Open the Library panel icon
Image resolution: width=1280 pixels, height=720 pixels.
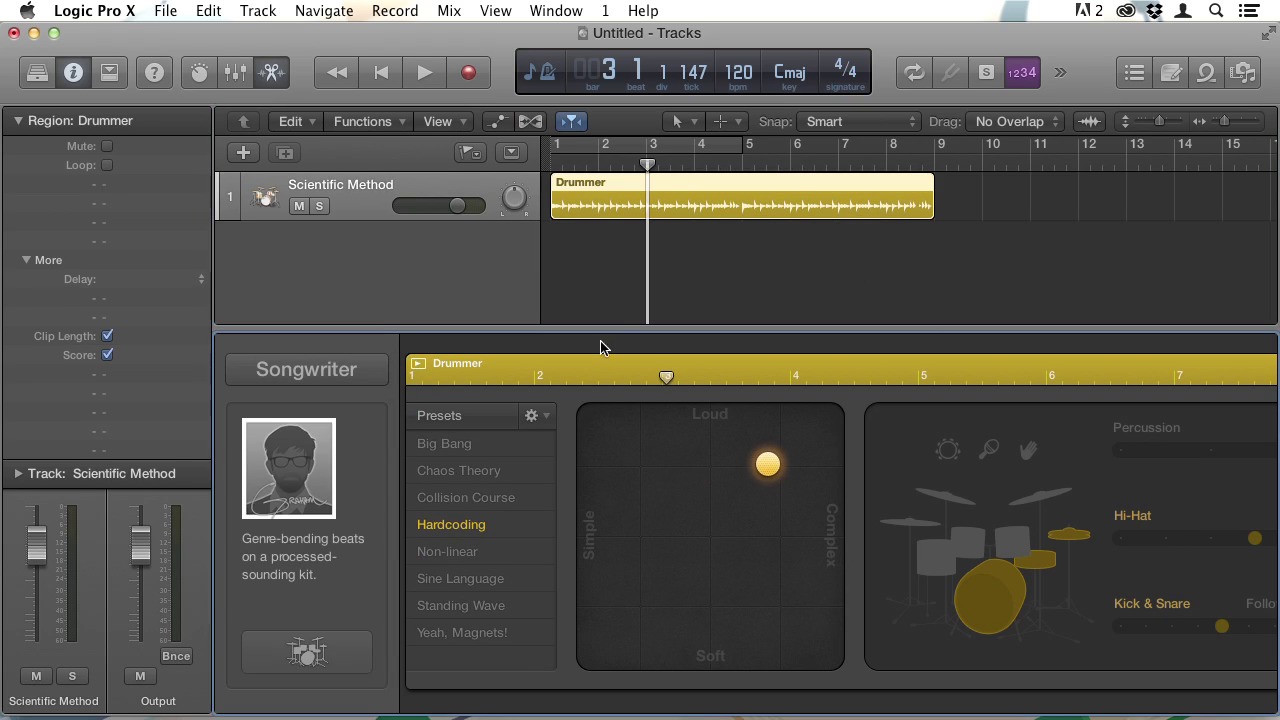pyautogui.click(x=37, y=72)
